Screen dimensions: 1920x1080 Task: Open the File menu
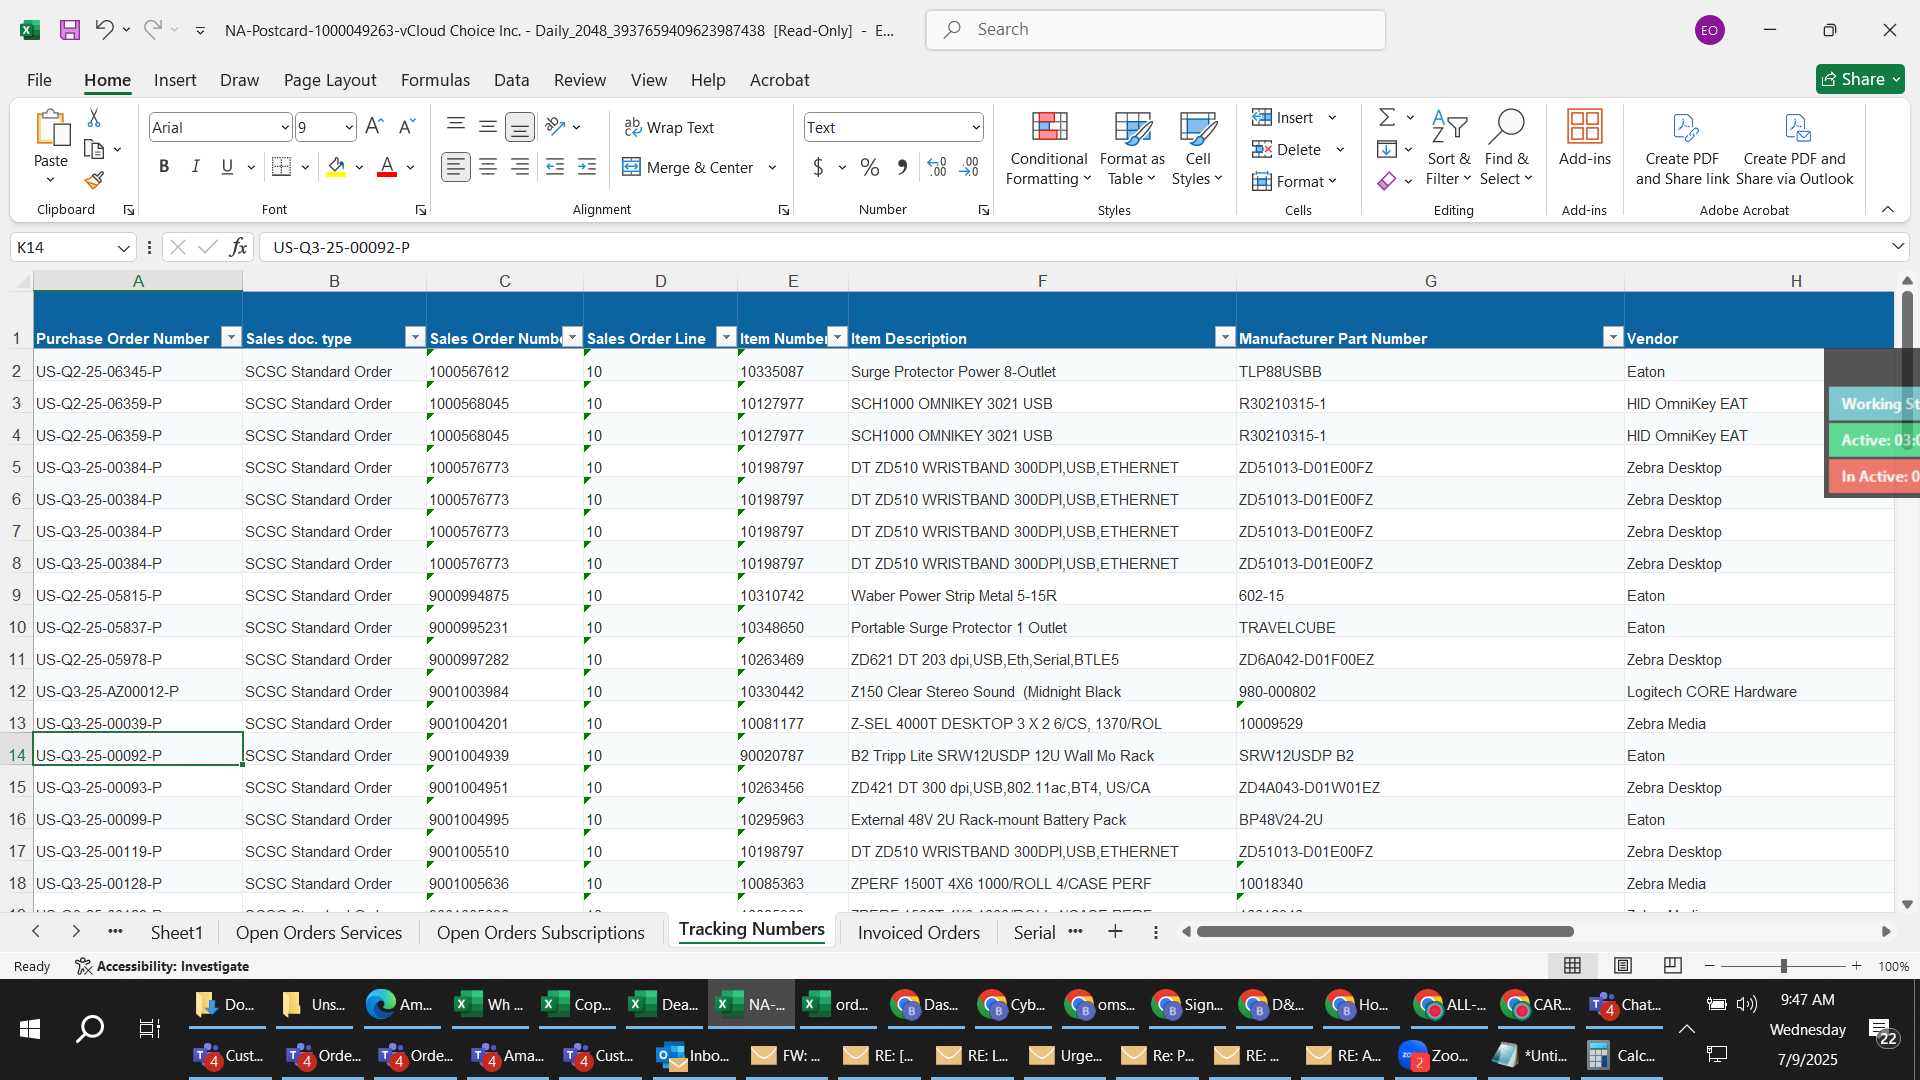click(x=39, y=80)
